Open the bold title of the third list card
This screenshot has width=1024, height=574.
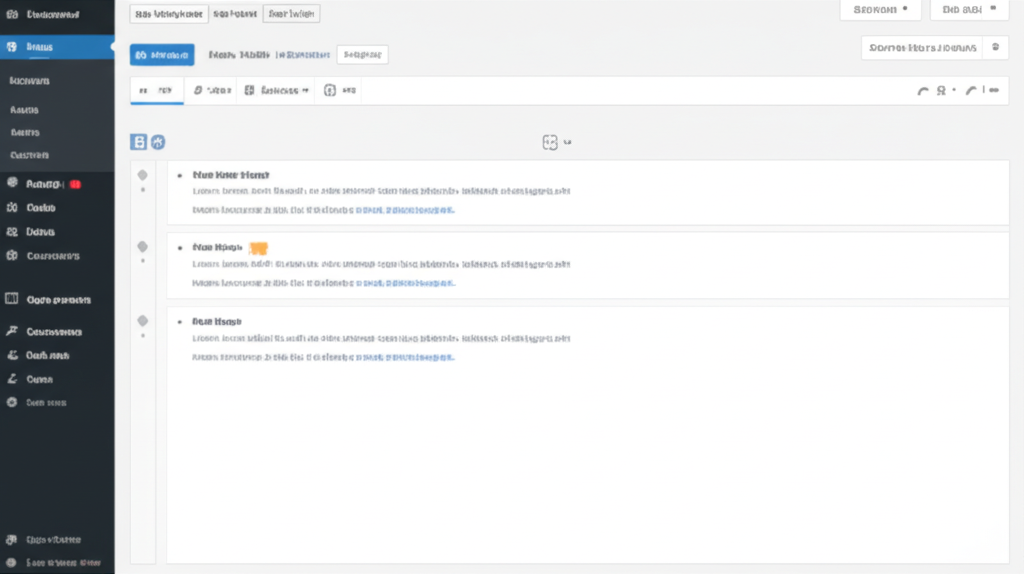click(x=217, y=321)
